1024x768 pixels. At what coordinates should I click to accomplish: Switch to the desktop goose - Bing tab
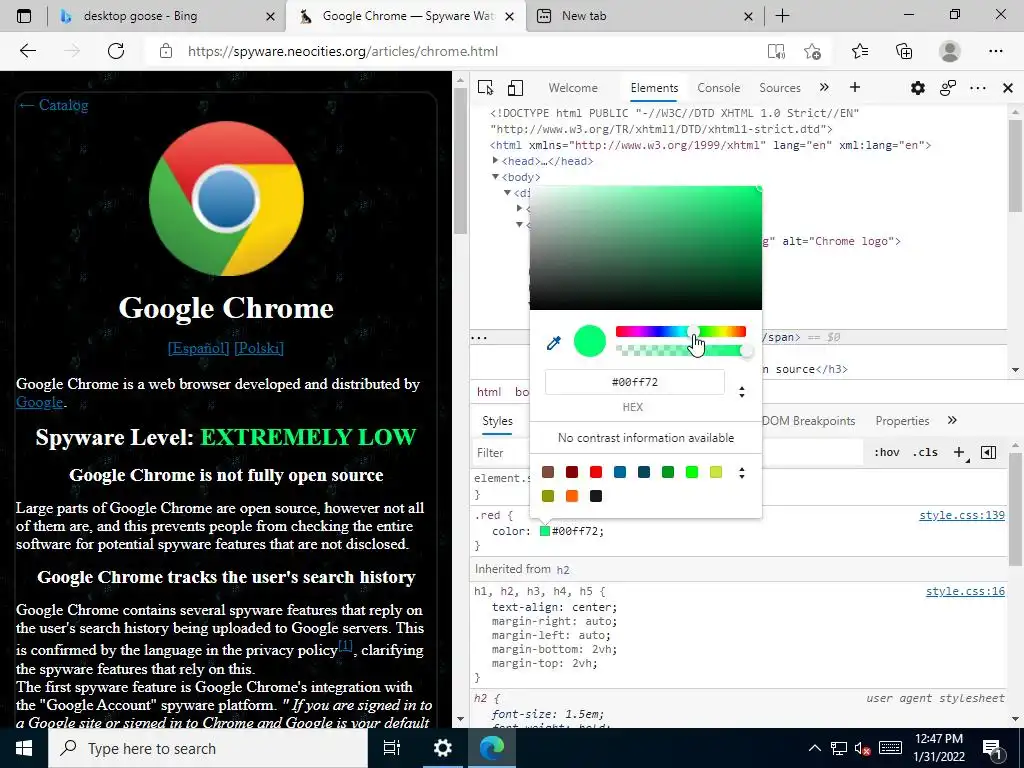coord(168,16)
